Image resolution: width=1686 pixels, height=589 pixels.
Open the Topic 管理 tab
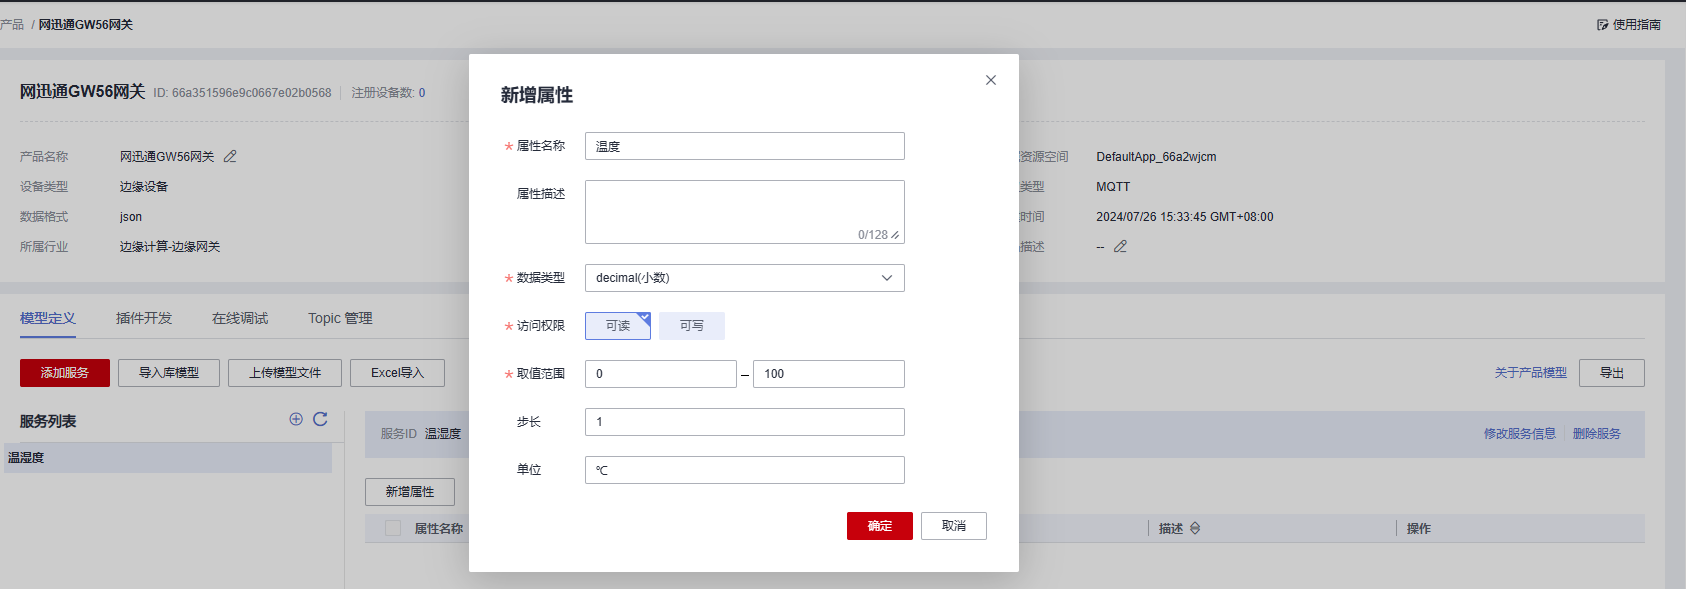coord(340,318)
